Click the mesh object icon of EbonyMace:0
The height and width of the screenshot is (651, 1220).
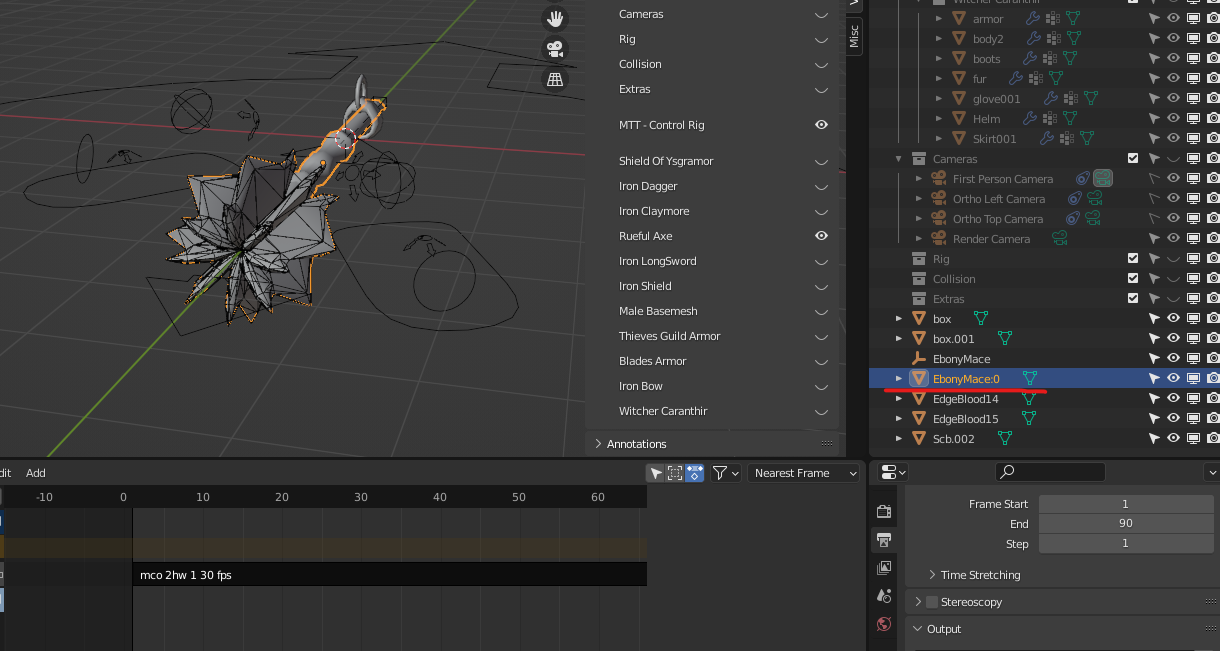[x=918, y=379]
